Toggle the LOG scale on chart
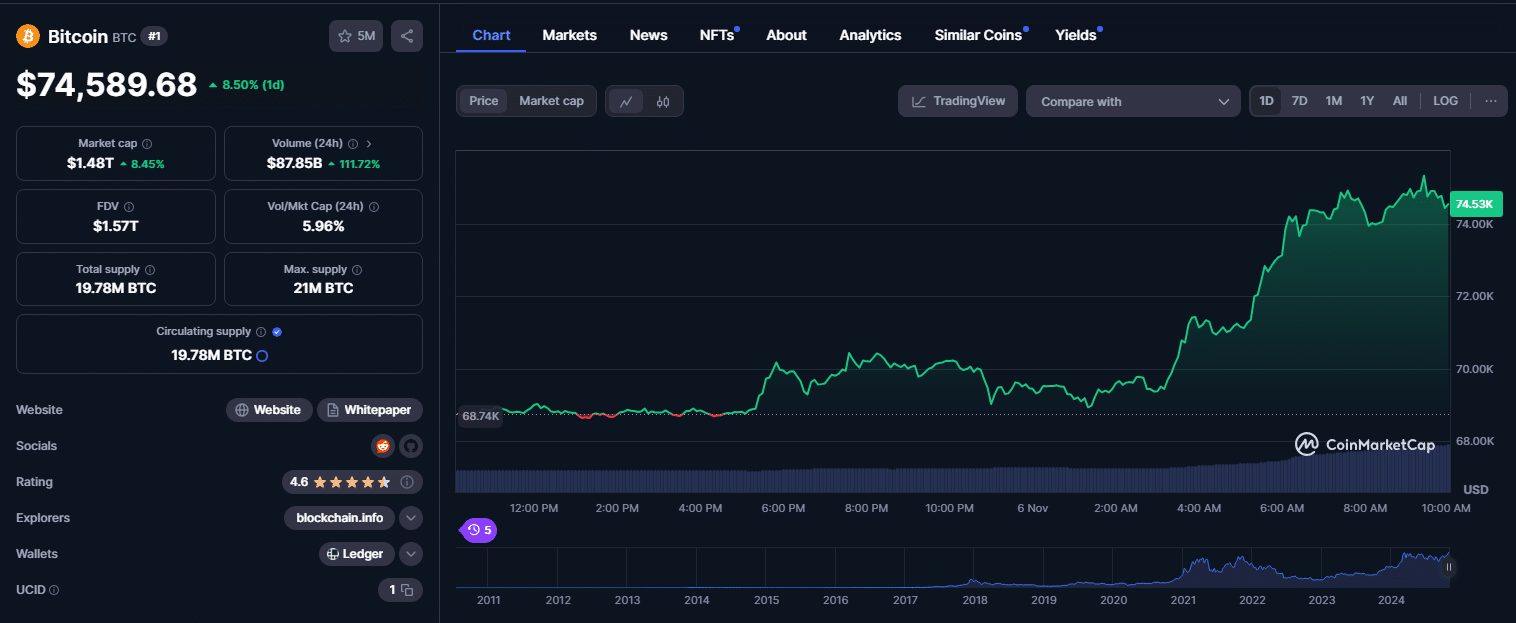The width and height of the screenshot is (1516, 623). click(1445, 101)
